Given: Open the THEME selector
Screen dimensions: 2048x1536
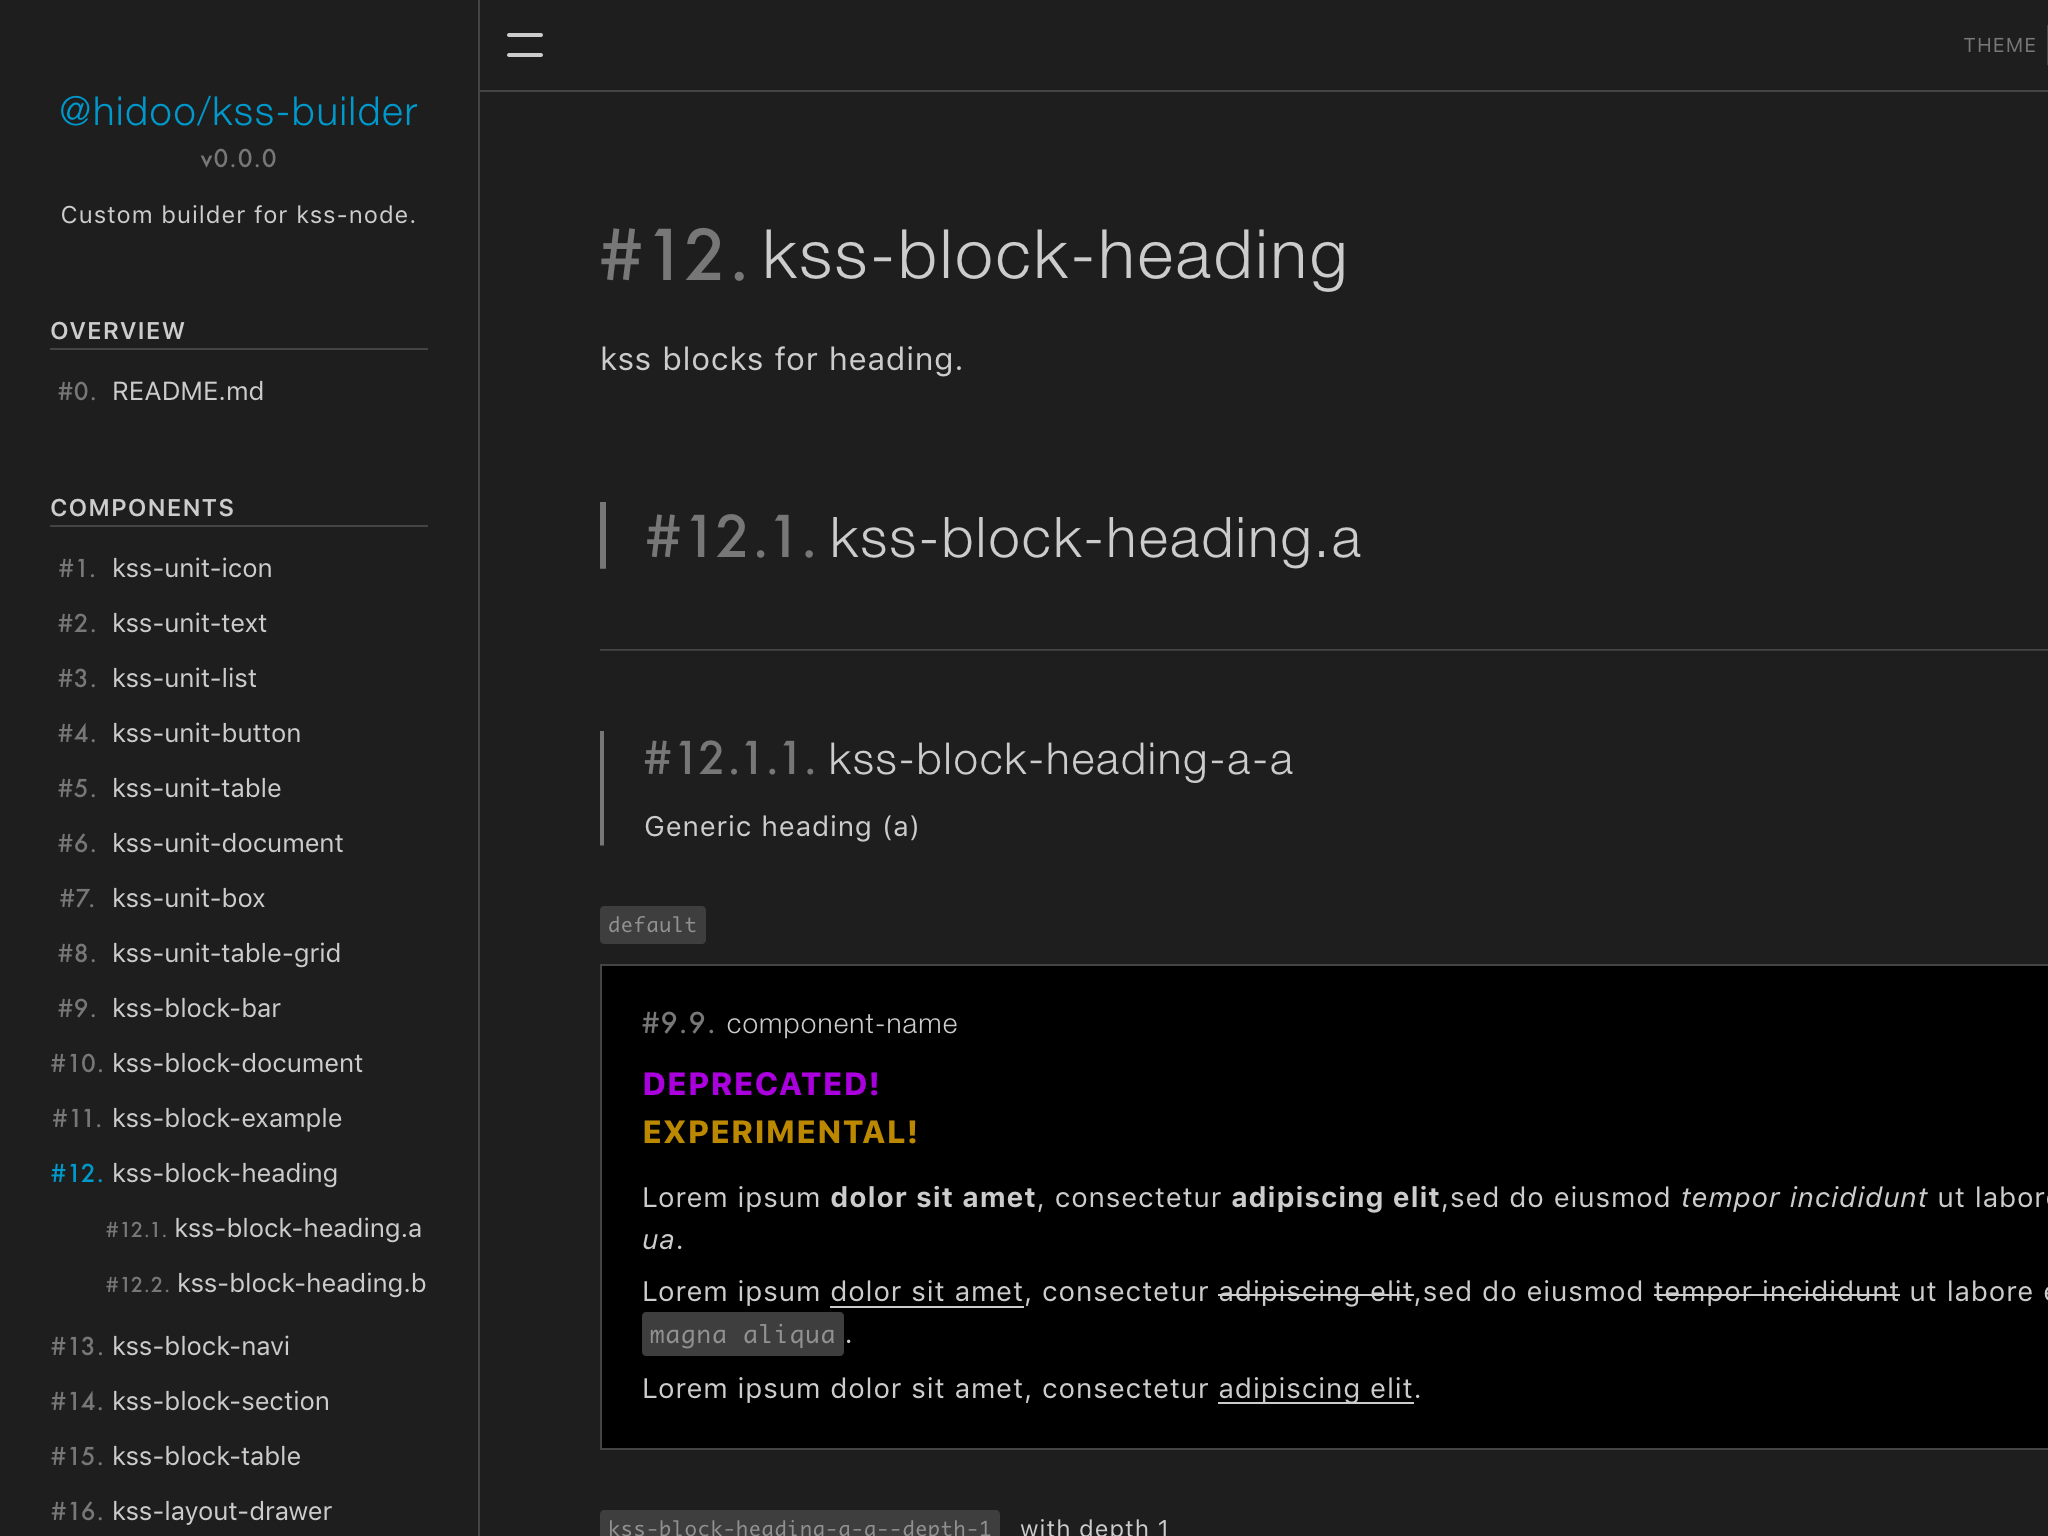Looking at the screenshot, I should [1998, 45].
